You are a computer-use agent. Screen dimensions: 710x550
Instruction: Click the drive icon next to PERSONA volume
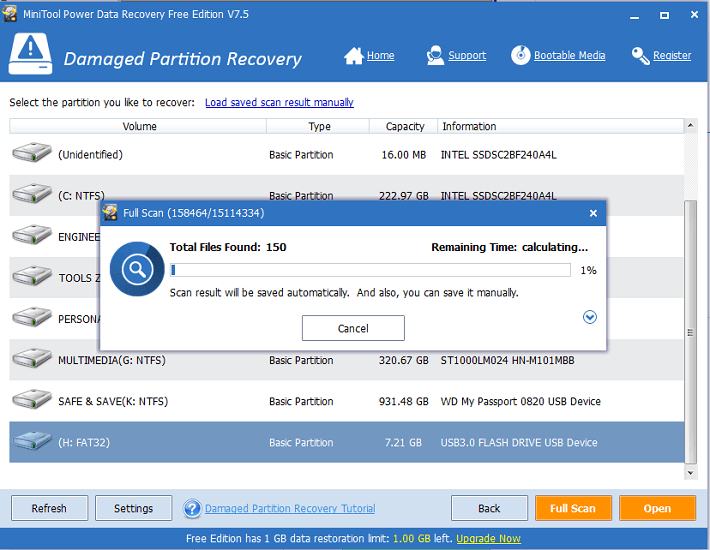click(32, 317)
